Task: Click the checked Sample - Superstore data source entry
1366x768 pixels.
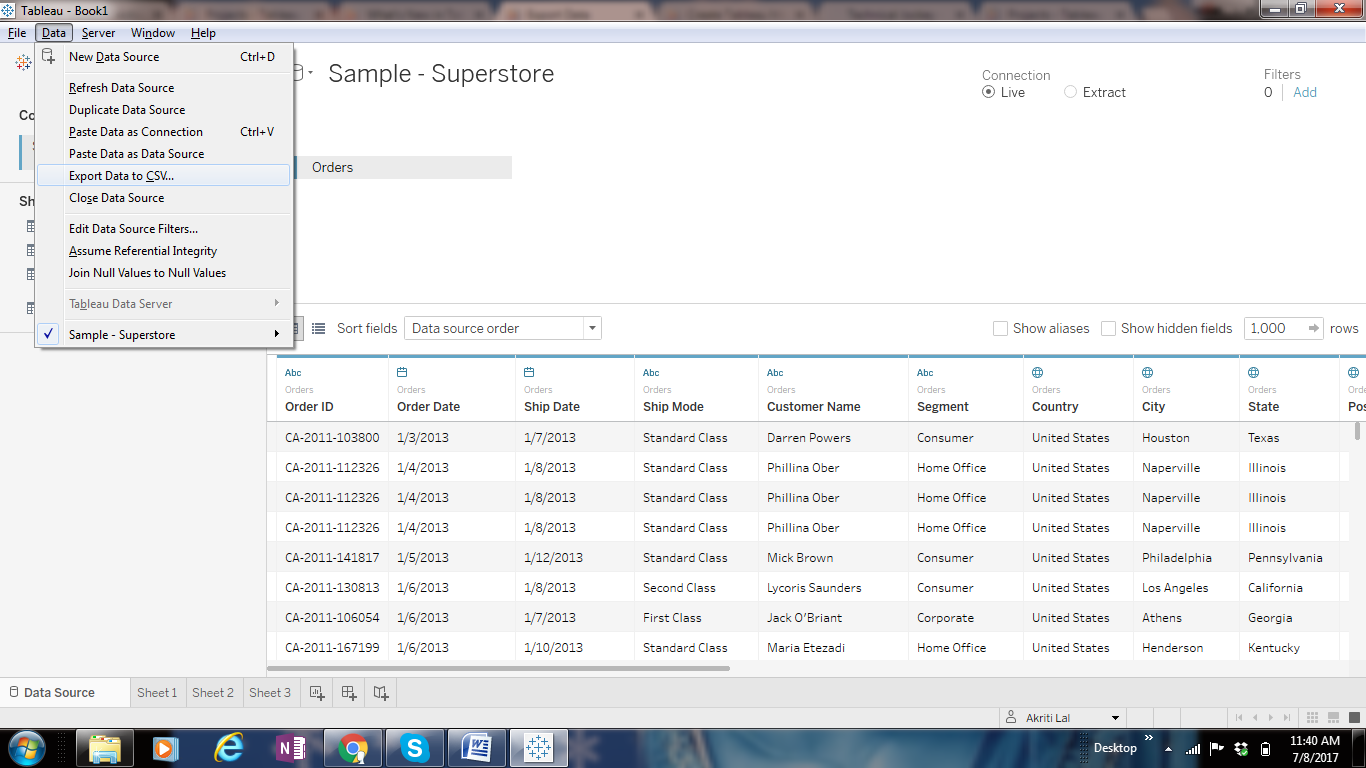Action: [163, 335]
